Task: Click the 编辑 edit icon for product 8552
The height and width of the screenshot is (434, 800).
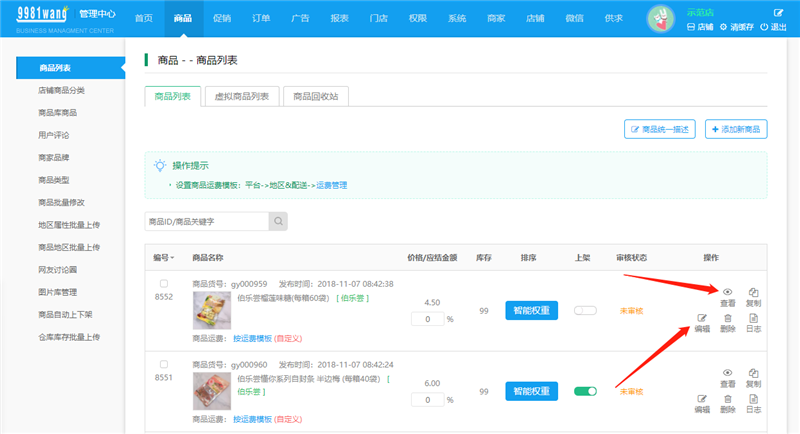Action: tap(702, 317)
